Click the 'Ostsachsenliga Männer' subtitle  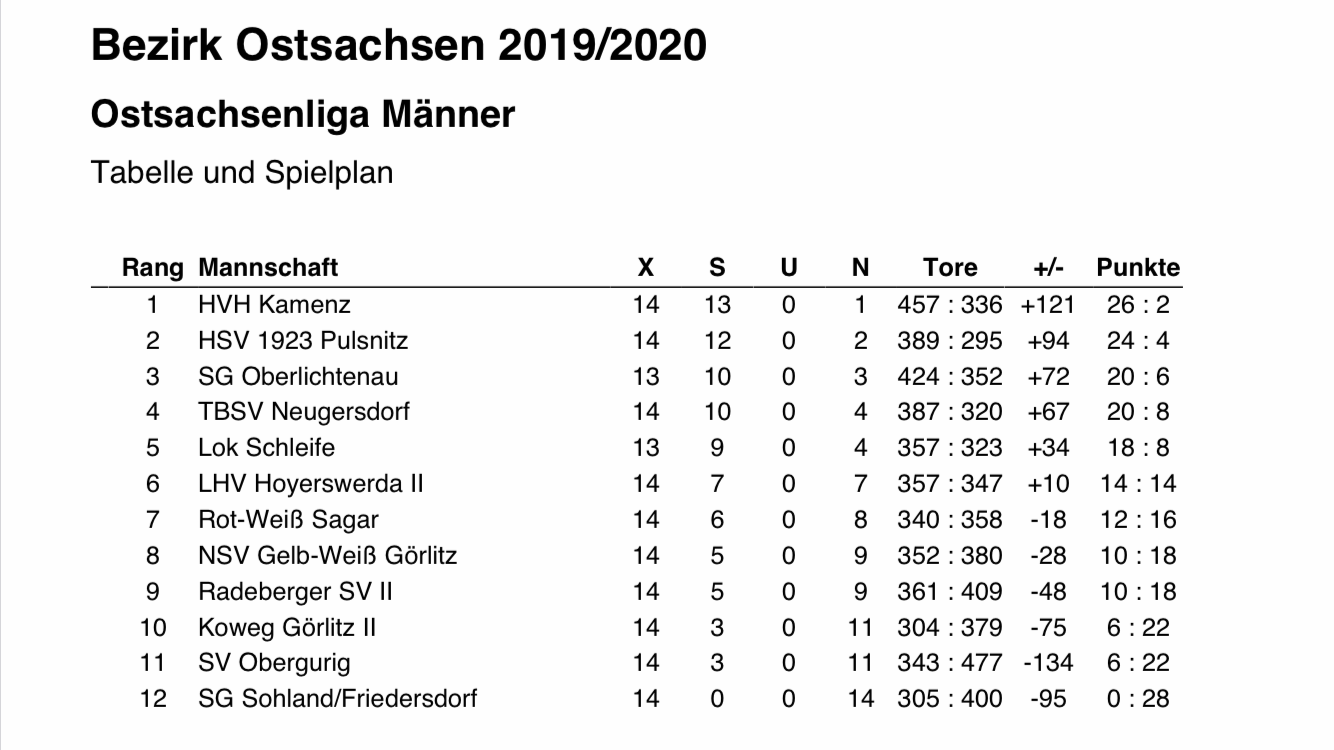[x=302, y=115]
